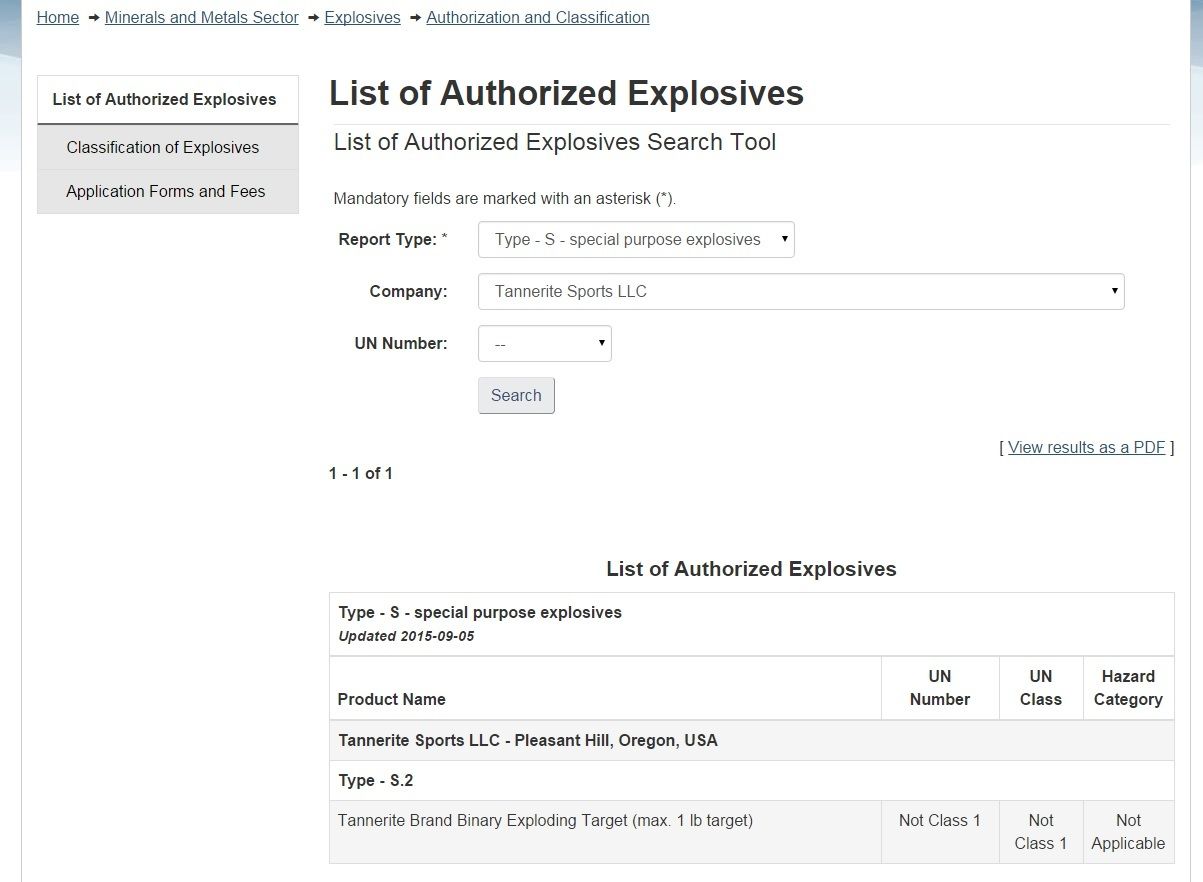Click the Product Name column header

tap(605, 688)
